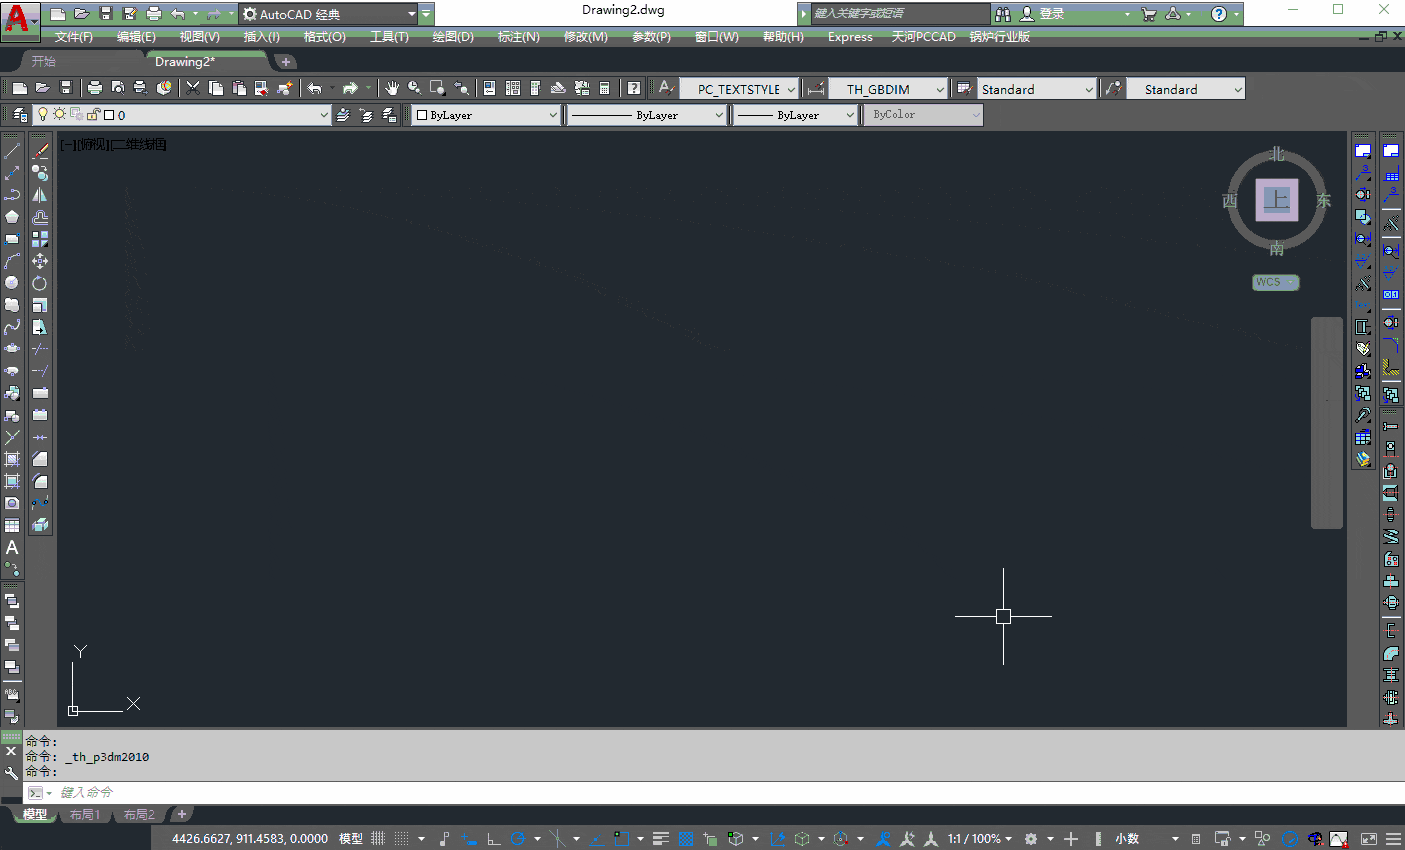Click the keyword search box in title bar
Viewport: 1405px width, 850px height.
coord(898,14)
